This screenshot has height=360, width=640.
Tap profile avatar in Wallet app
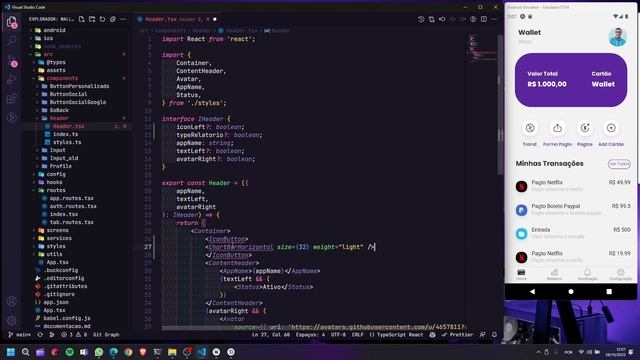click(618, 37)
